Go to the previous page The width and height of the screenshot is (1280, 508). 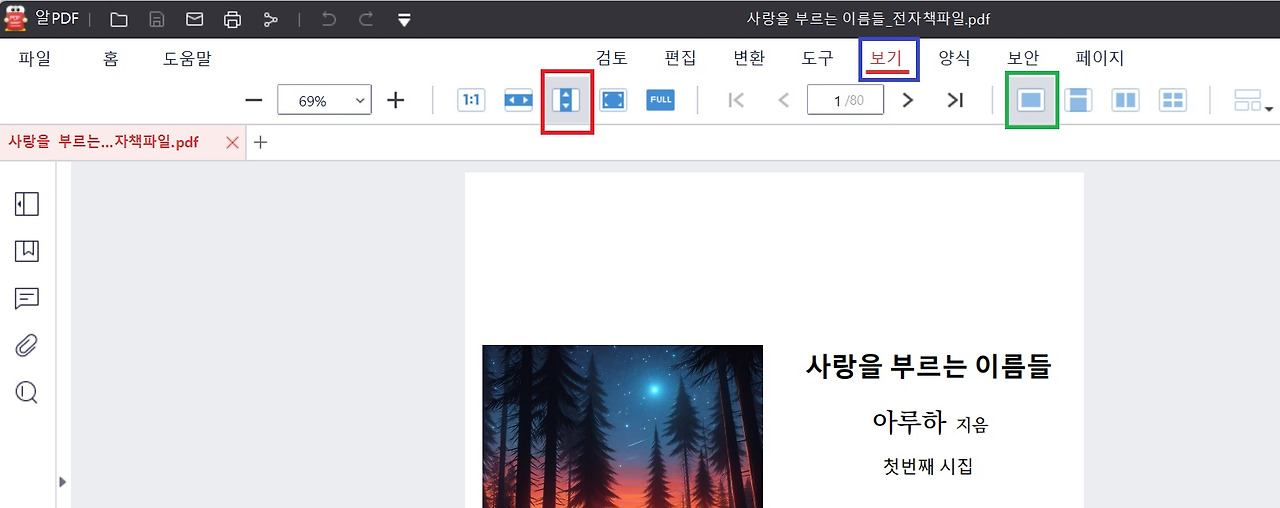click(x=783, y=100)
